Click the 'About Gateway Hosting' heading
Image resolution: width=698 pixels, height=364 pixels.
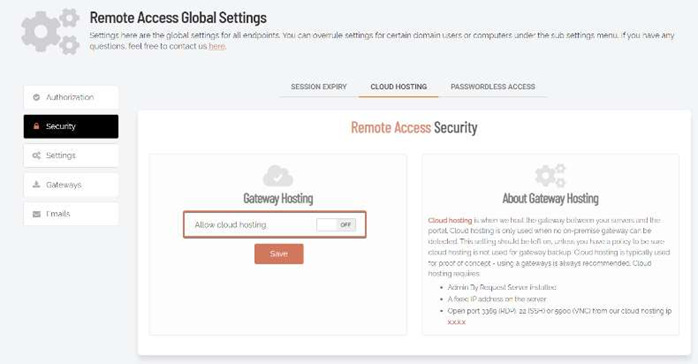tap(551, 198)
